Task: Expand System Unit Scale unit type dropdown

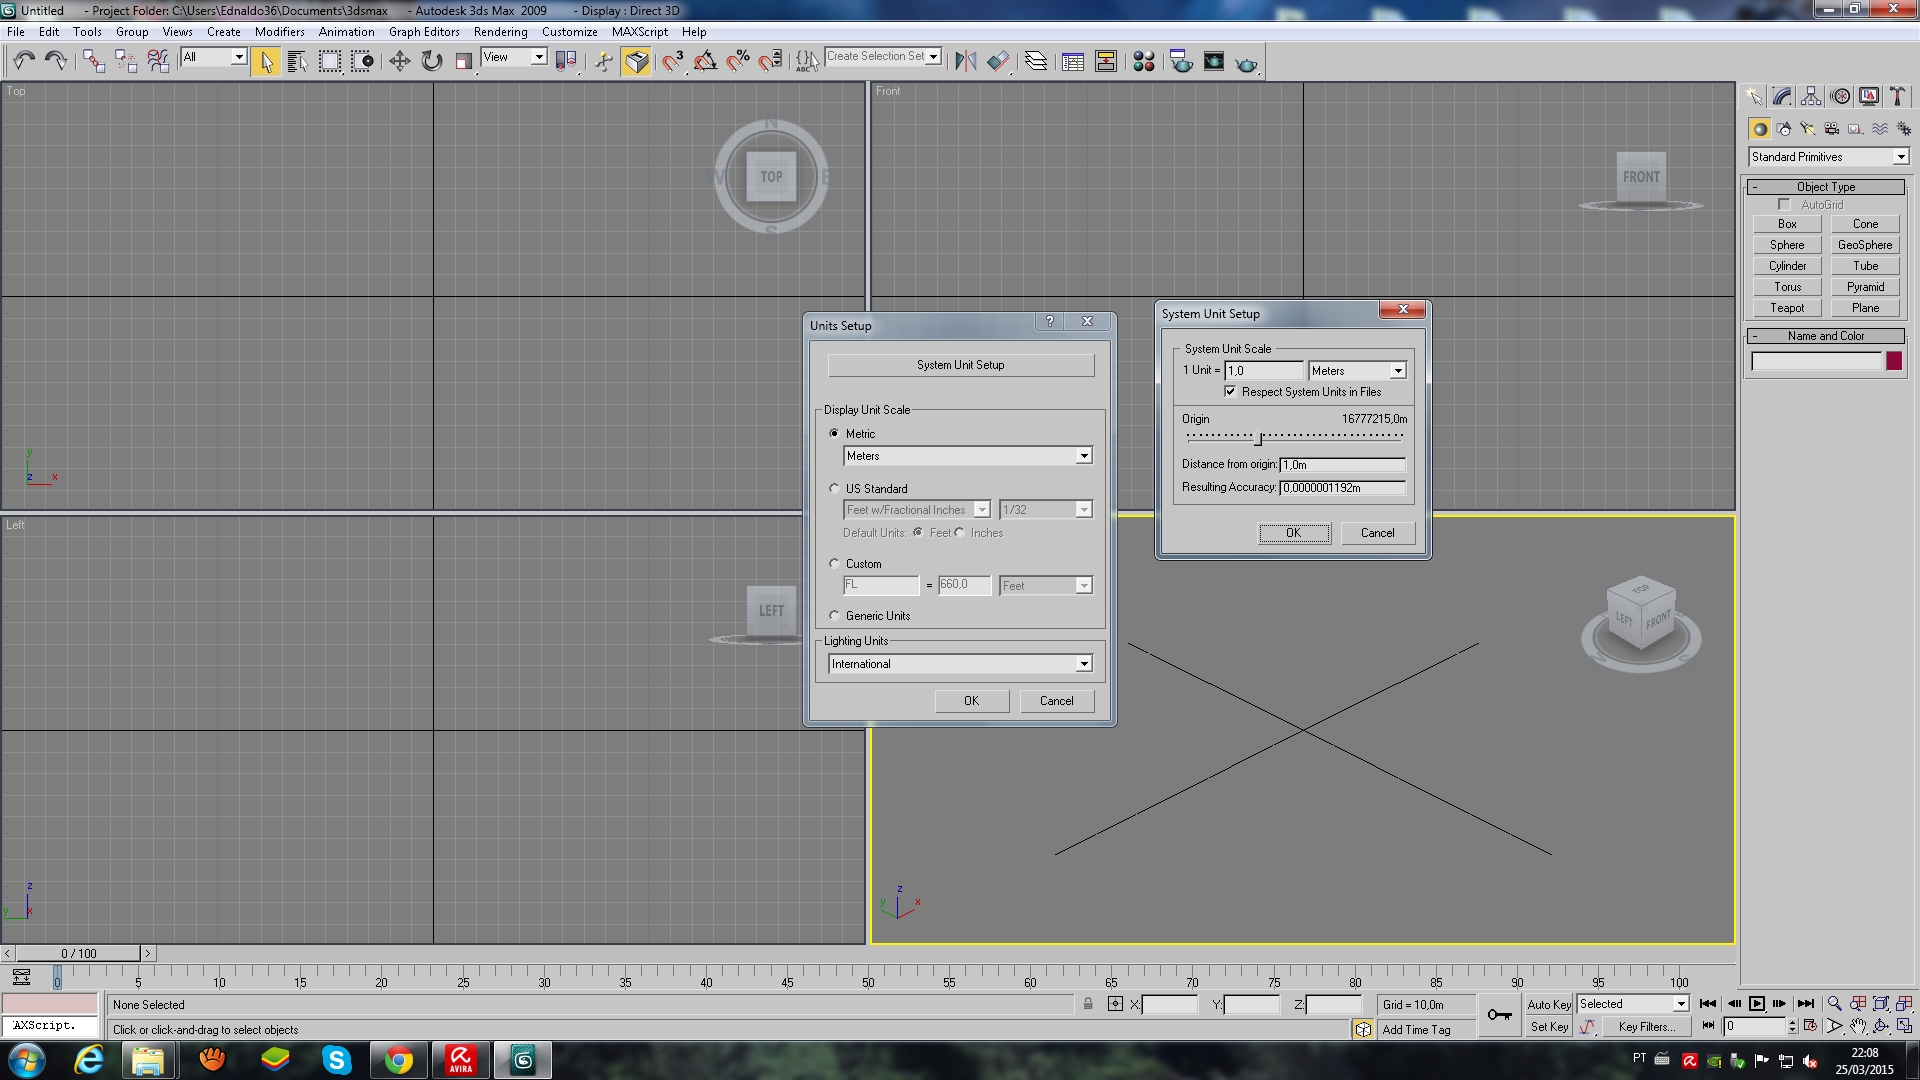Action: click(1396, 371)
